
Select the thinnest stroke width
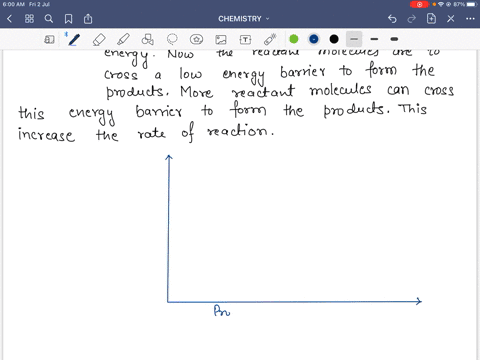click(x=354, y=39)
